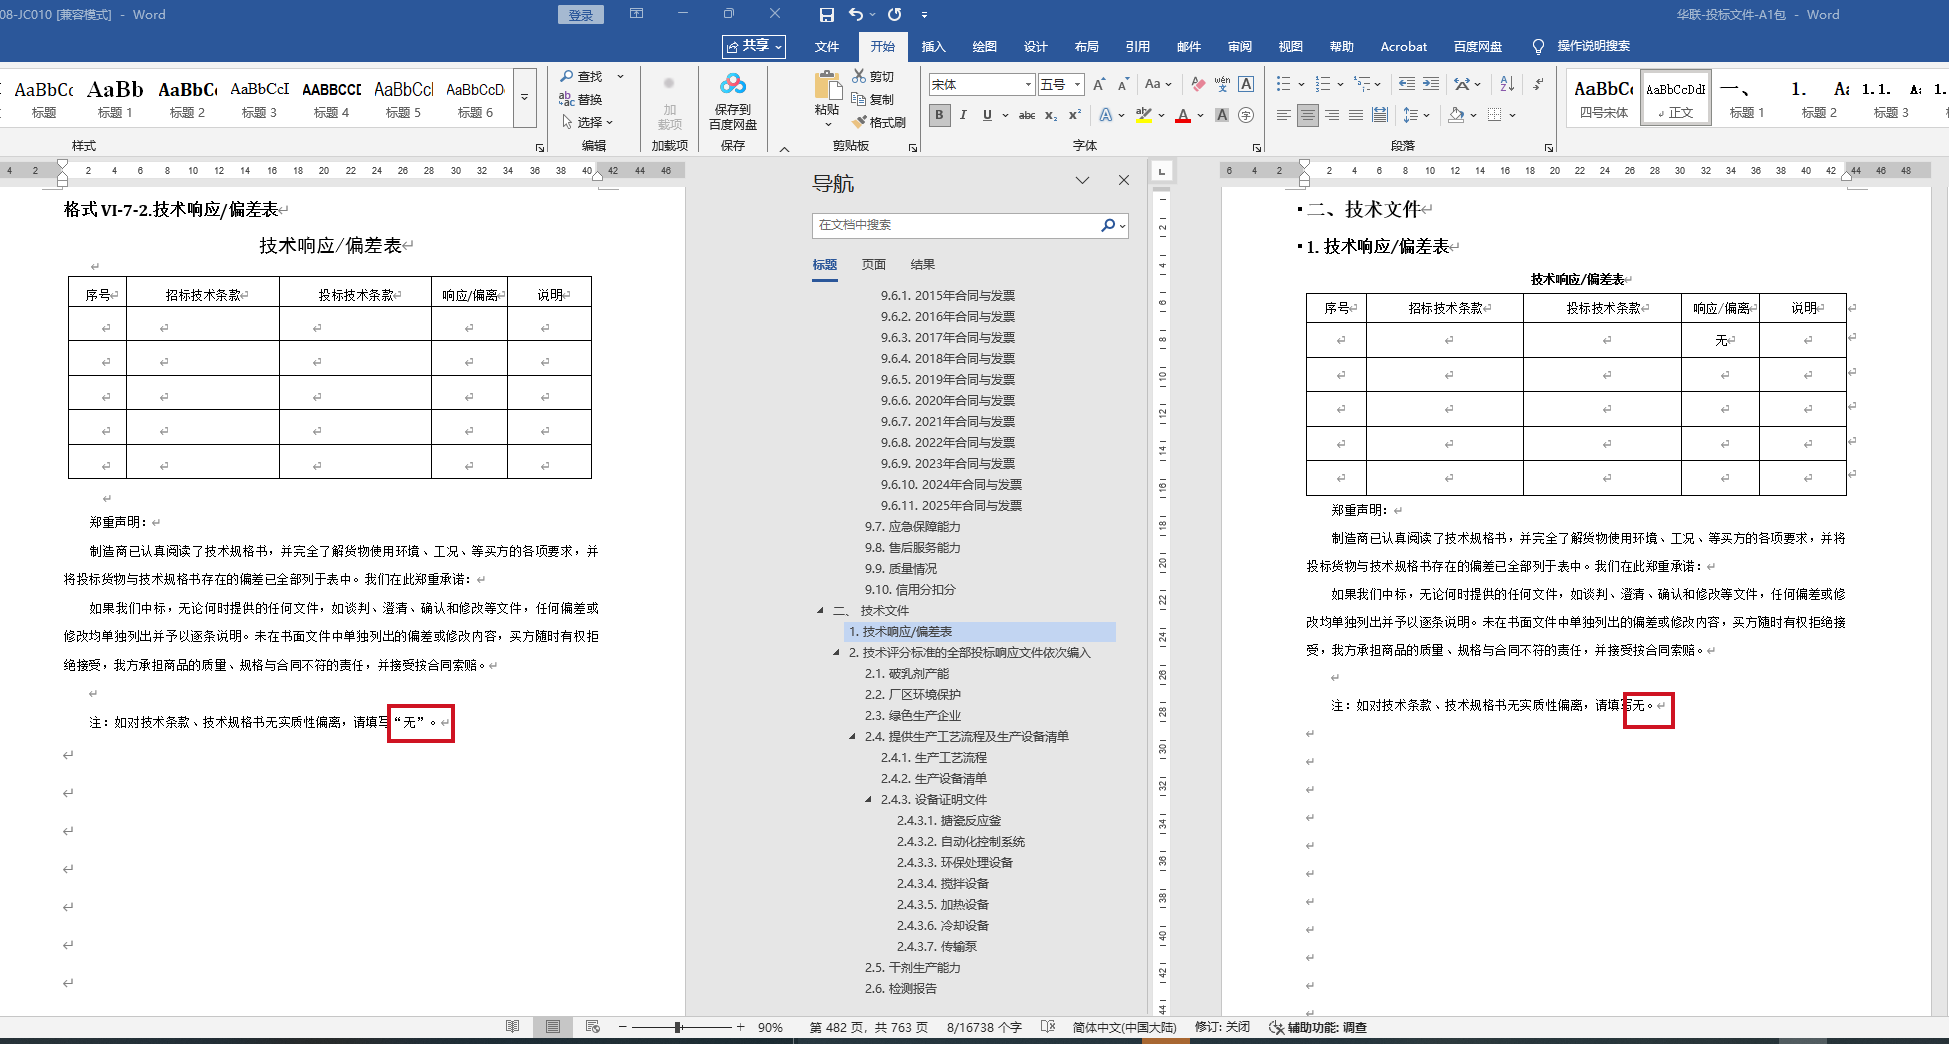The width and height of the screenshot is (1949, 1044).
Task: Save to Baidu Netdisk (保存到百度网盘)
Action: click(x=733, y=101)
